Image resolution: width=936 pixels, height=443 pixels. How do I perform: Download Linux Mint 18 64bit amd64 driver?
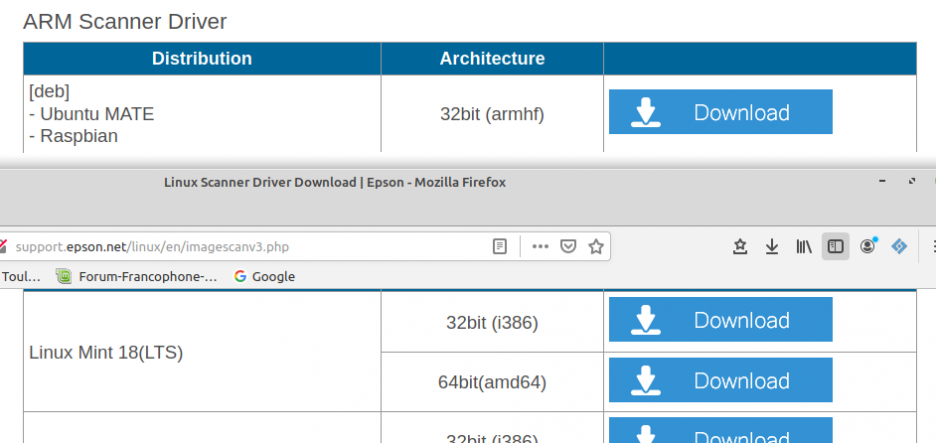click(x=720, y=380)
